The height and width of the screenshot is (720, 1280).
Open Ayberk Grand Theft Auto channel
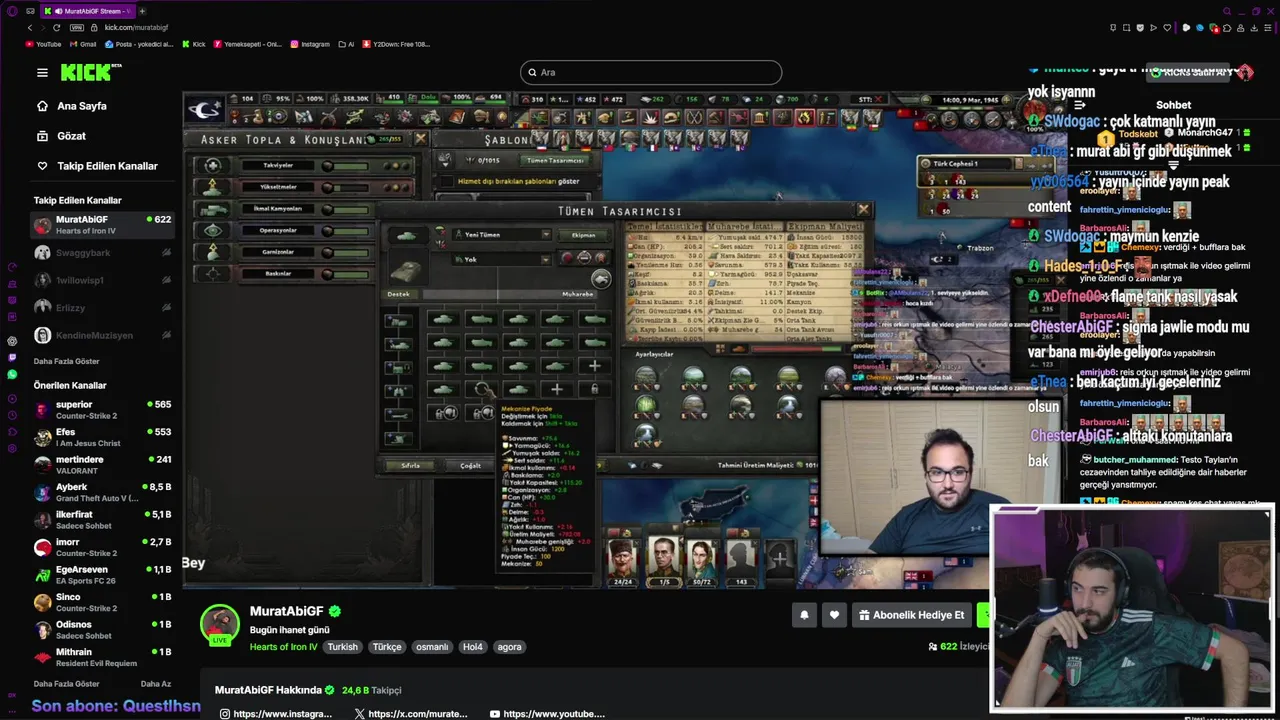point(102,492)
